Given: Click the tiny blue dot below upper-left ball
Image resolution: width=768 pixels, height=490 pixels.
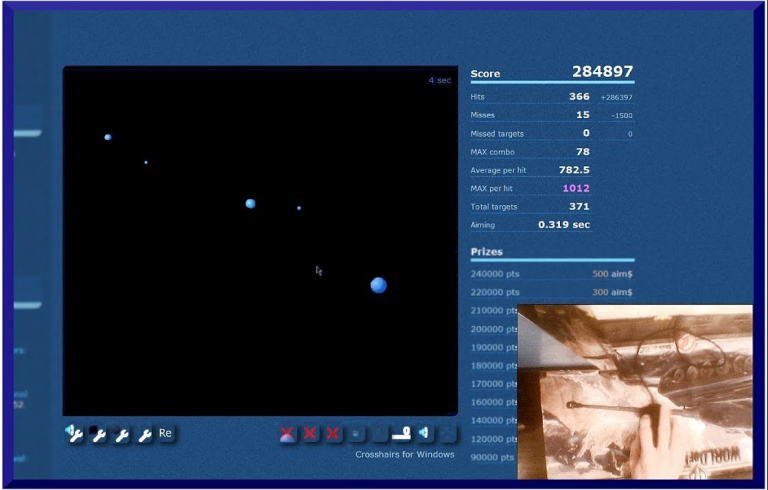Looking at the screenshot, I should pyautogui.click(x=146, y=162).
